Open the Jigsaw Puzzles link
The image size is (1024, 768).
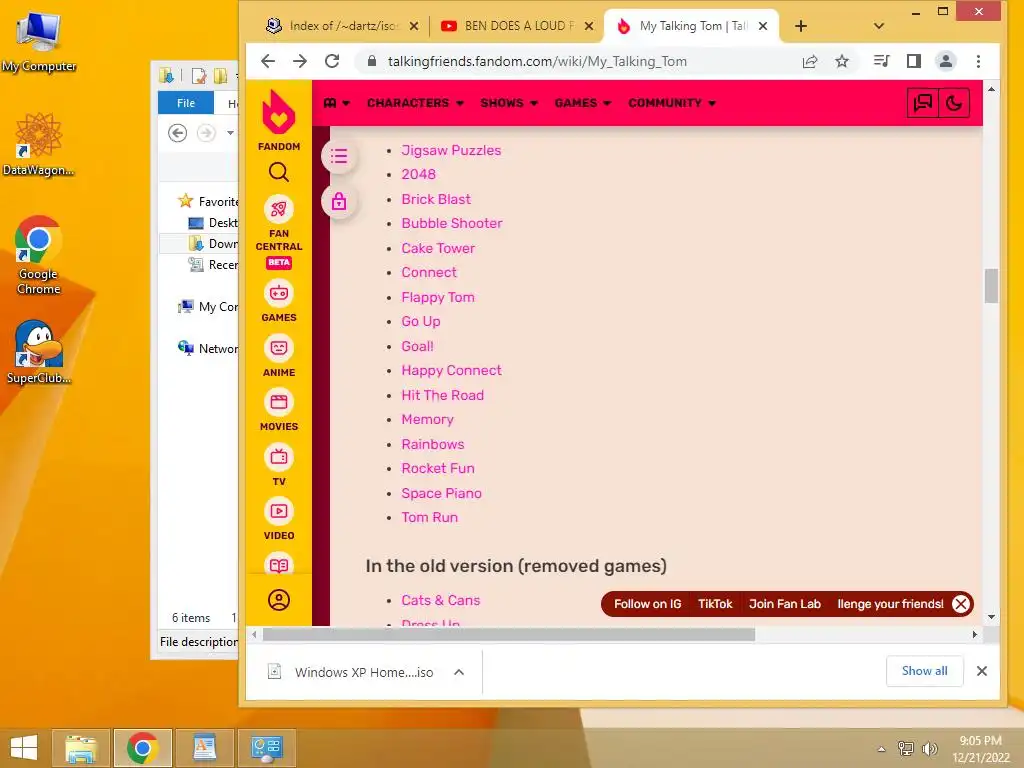click(451, 150)
